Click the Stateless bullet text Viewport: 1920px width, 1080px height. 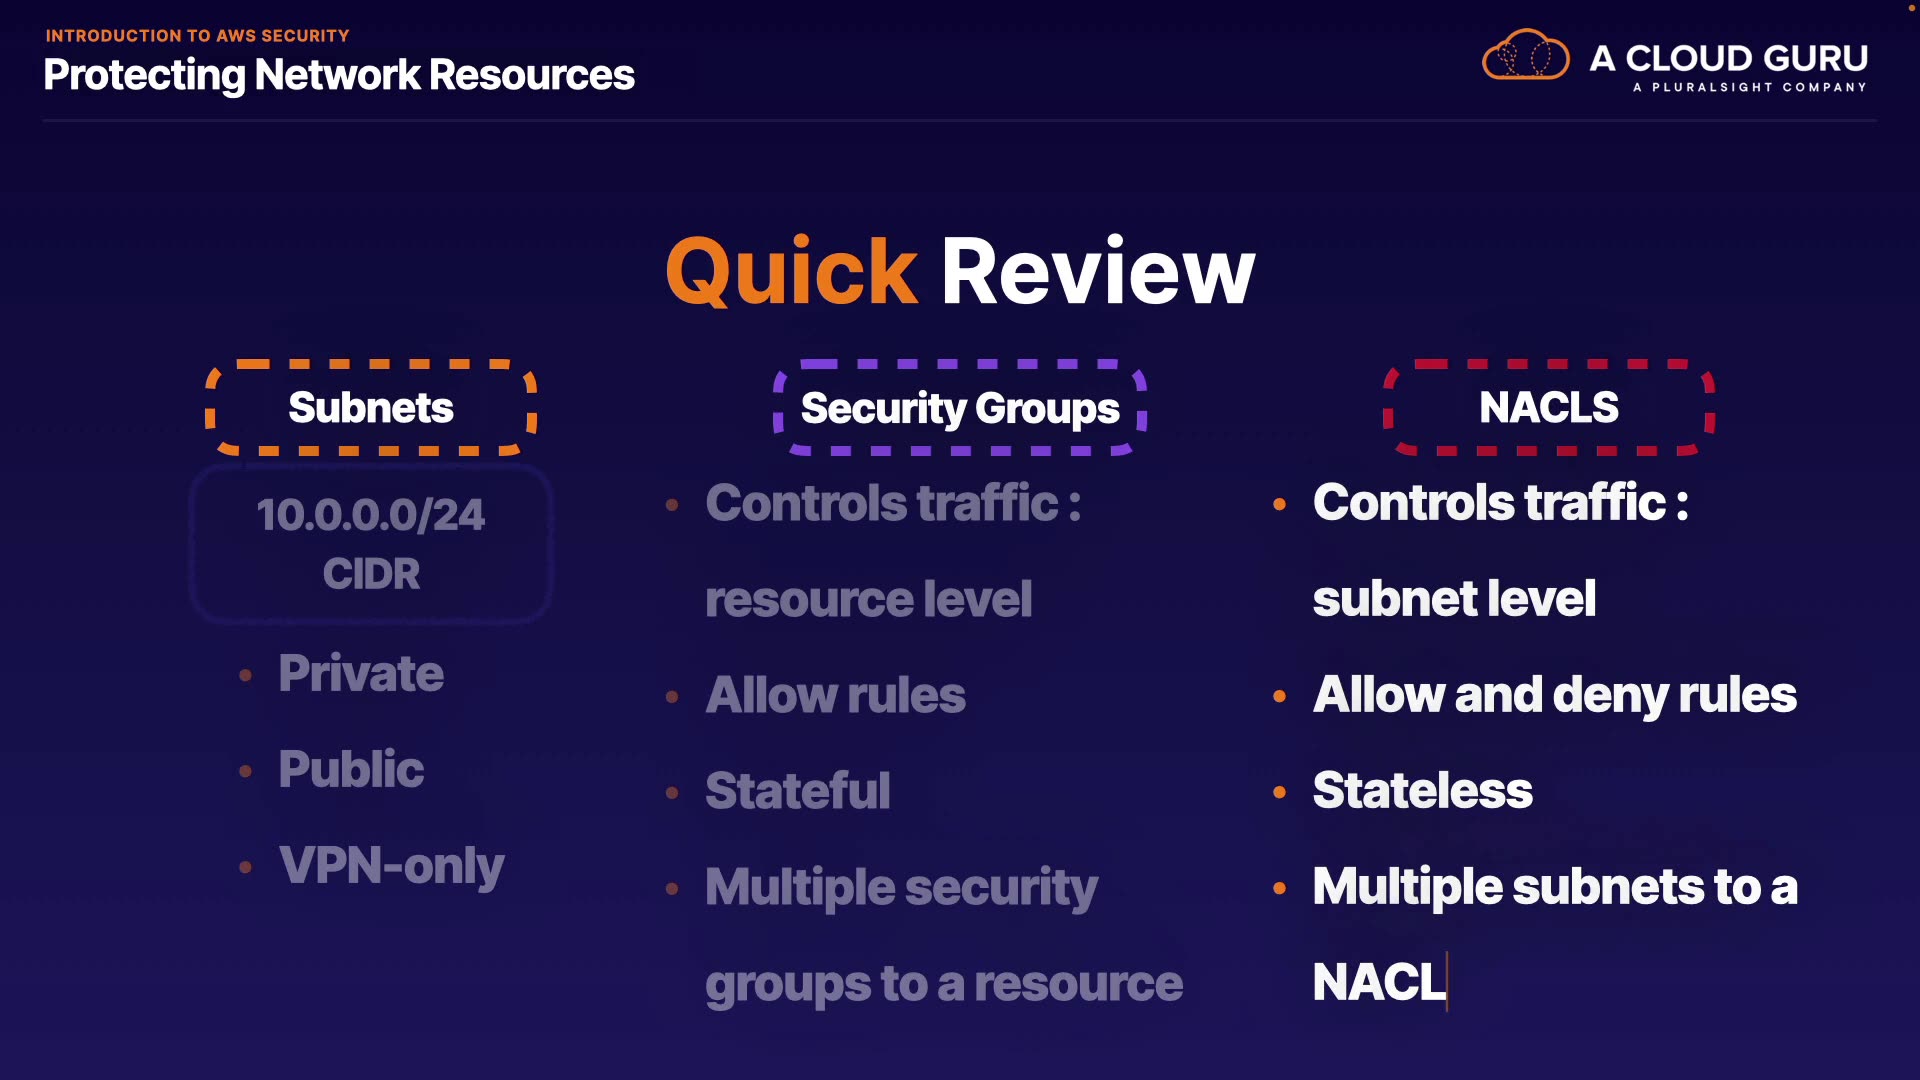tap(1422, 791)
